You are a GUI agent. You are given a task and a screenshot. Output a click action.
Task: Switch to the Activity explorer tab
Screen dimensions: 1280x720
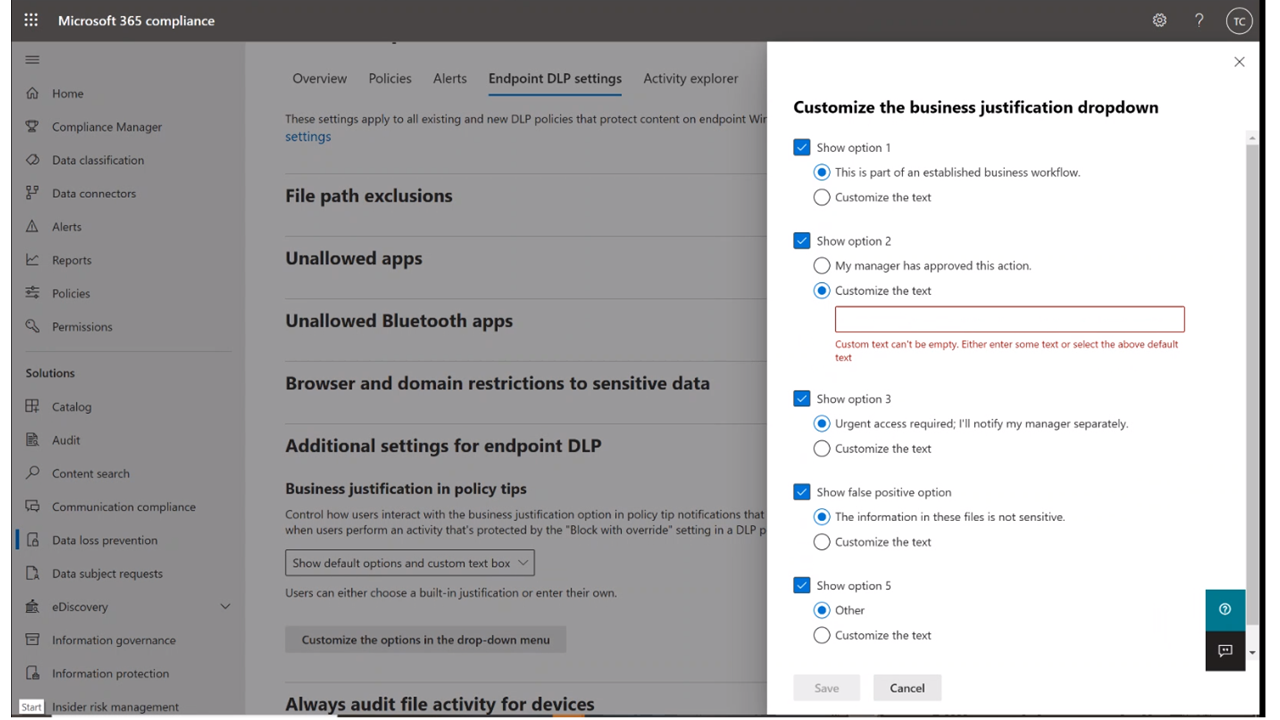point(690,78)
